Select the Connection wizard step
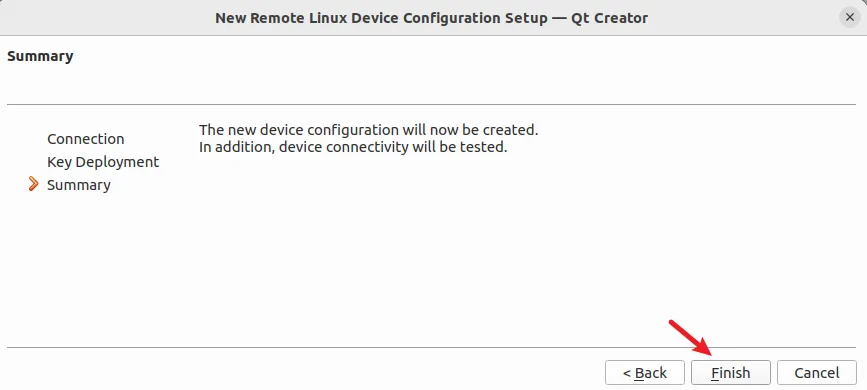This screenshot has width=867, height=390. pos(86,139)
